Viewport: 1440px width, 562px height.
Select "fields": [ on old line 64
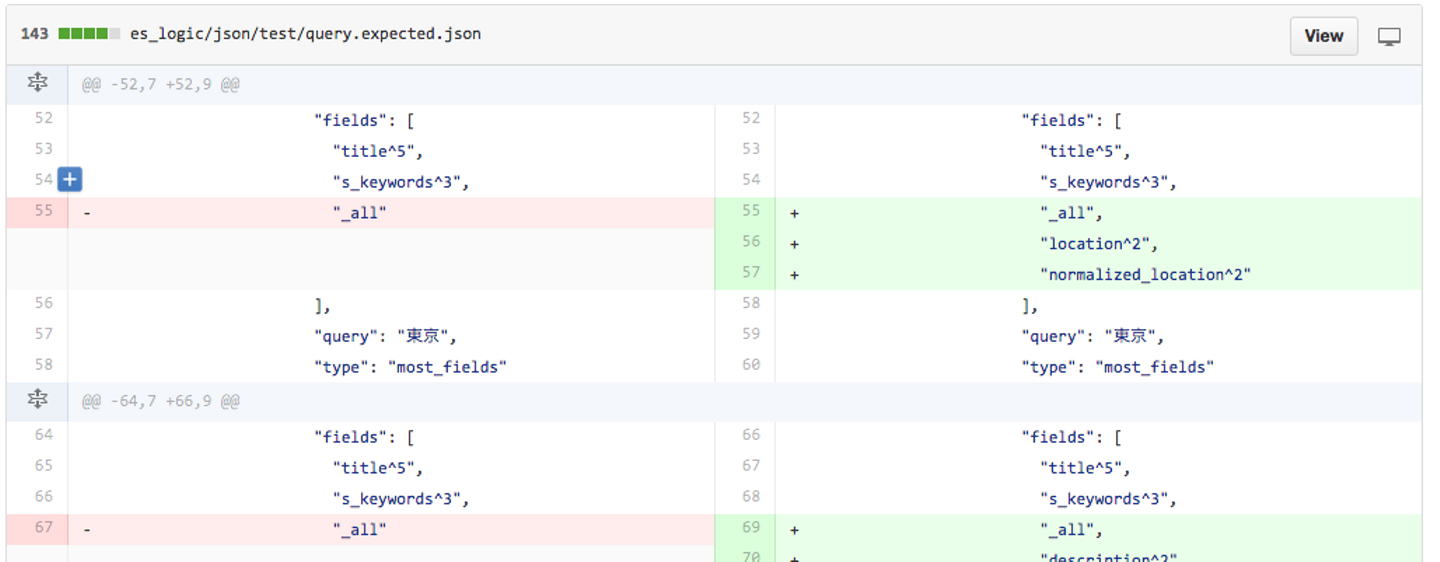pyautogui.click(x=364, y=438)
